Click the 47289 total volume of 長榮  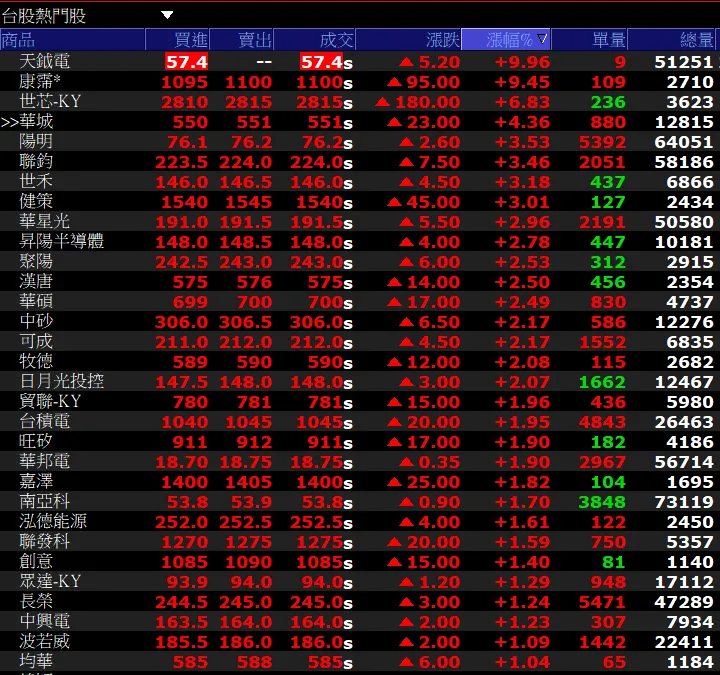[684, 602]
